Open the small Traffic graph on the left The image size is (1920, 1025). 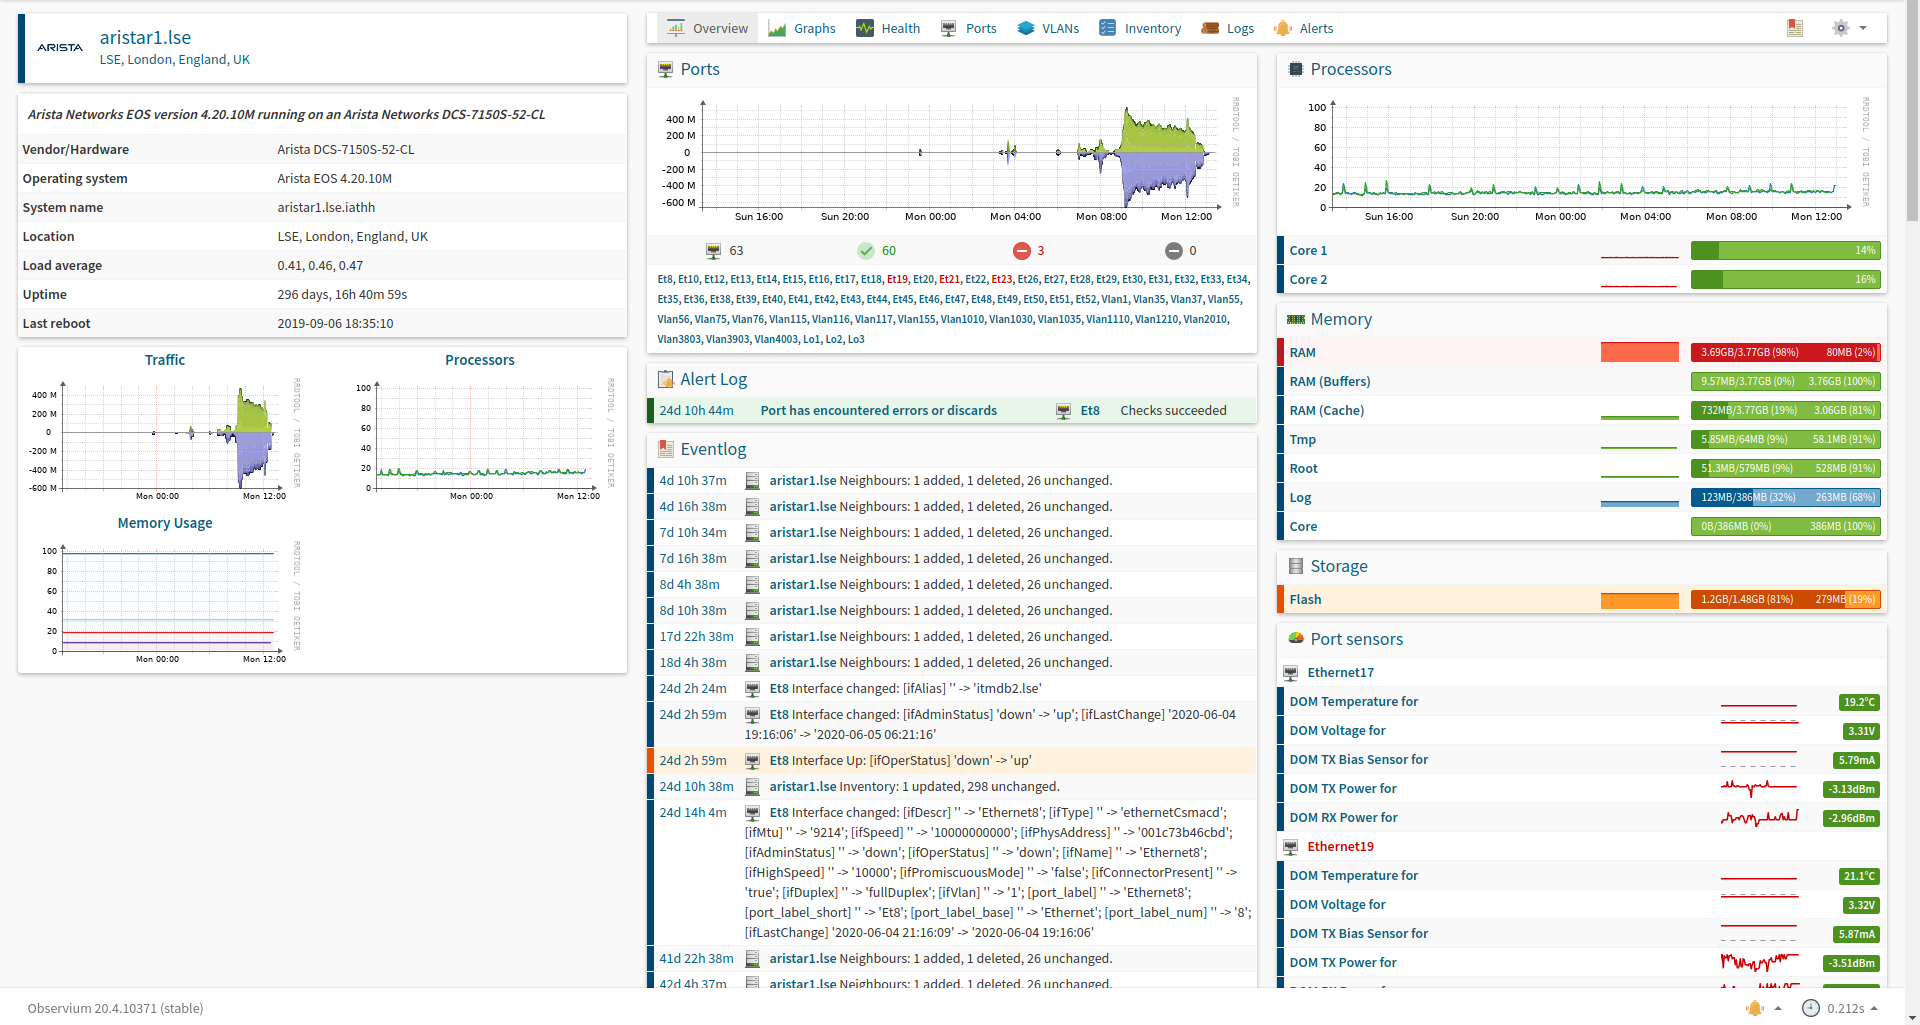click(x=165, y=438)
